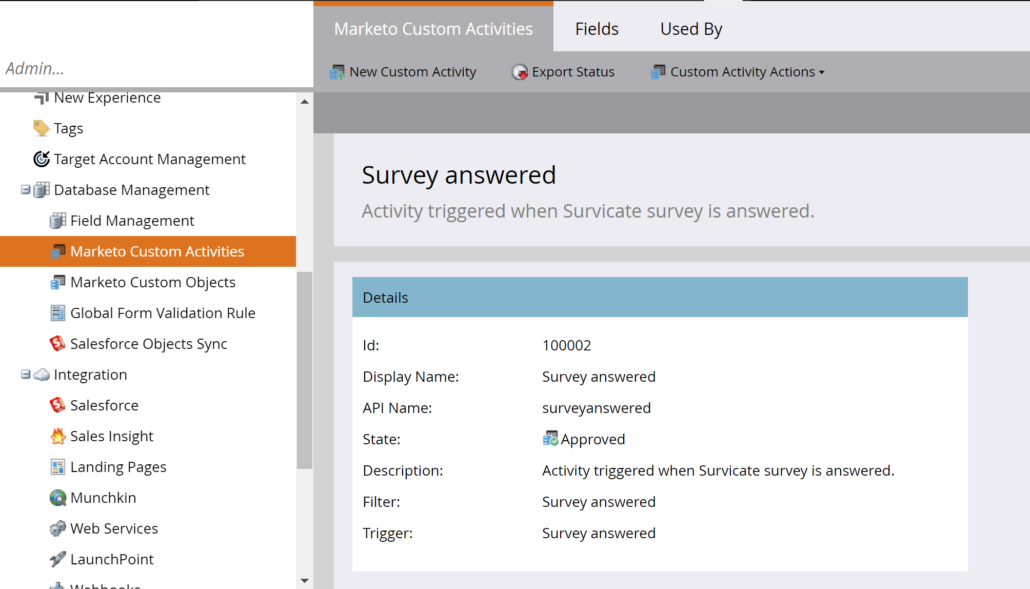This screenshot has height=589, width=1030.
Task: Open Target Account Management
Action: [x=150, y=159]
